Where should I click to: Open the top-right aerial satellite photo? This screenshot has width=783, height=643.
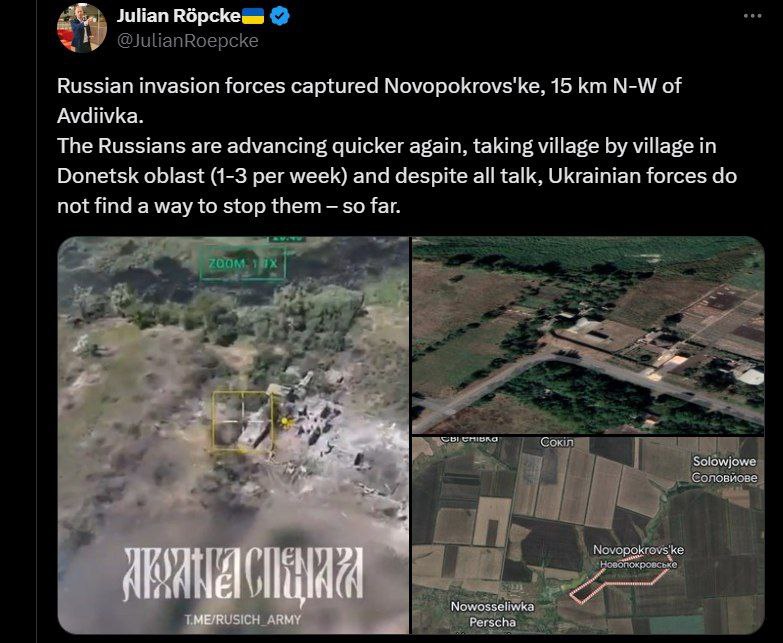[588, 335]
